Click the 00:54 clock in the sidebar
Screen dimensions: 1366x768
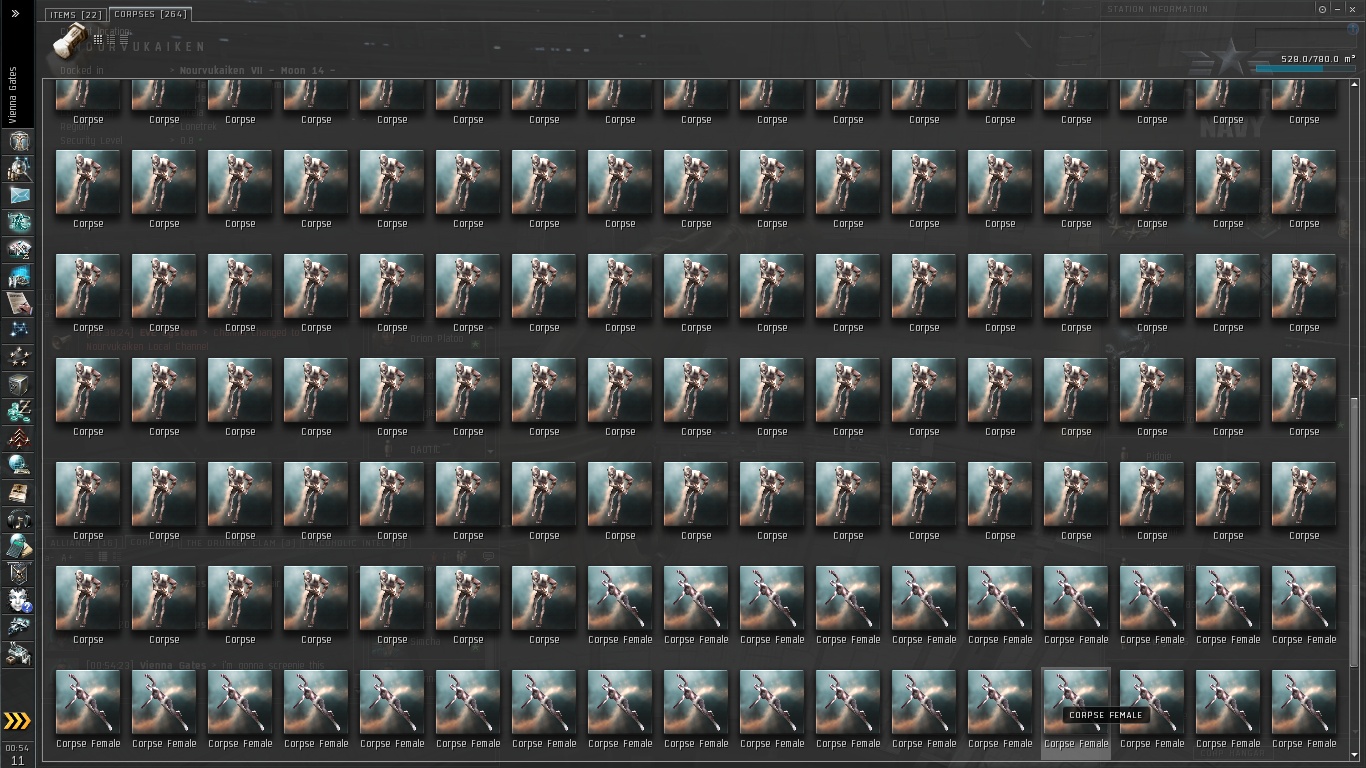coord(17,748)
